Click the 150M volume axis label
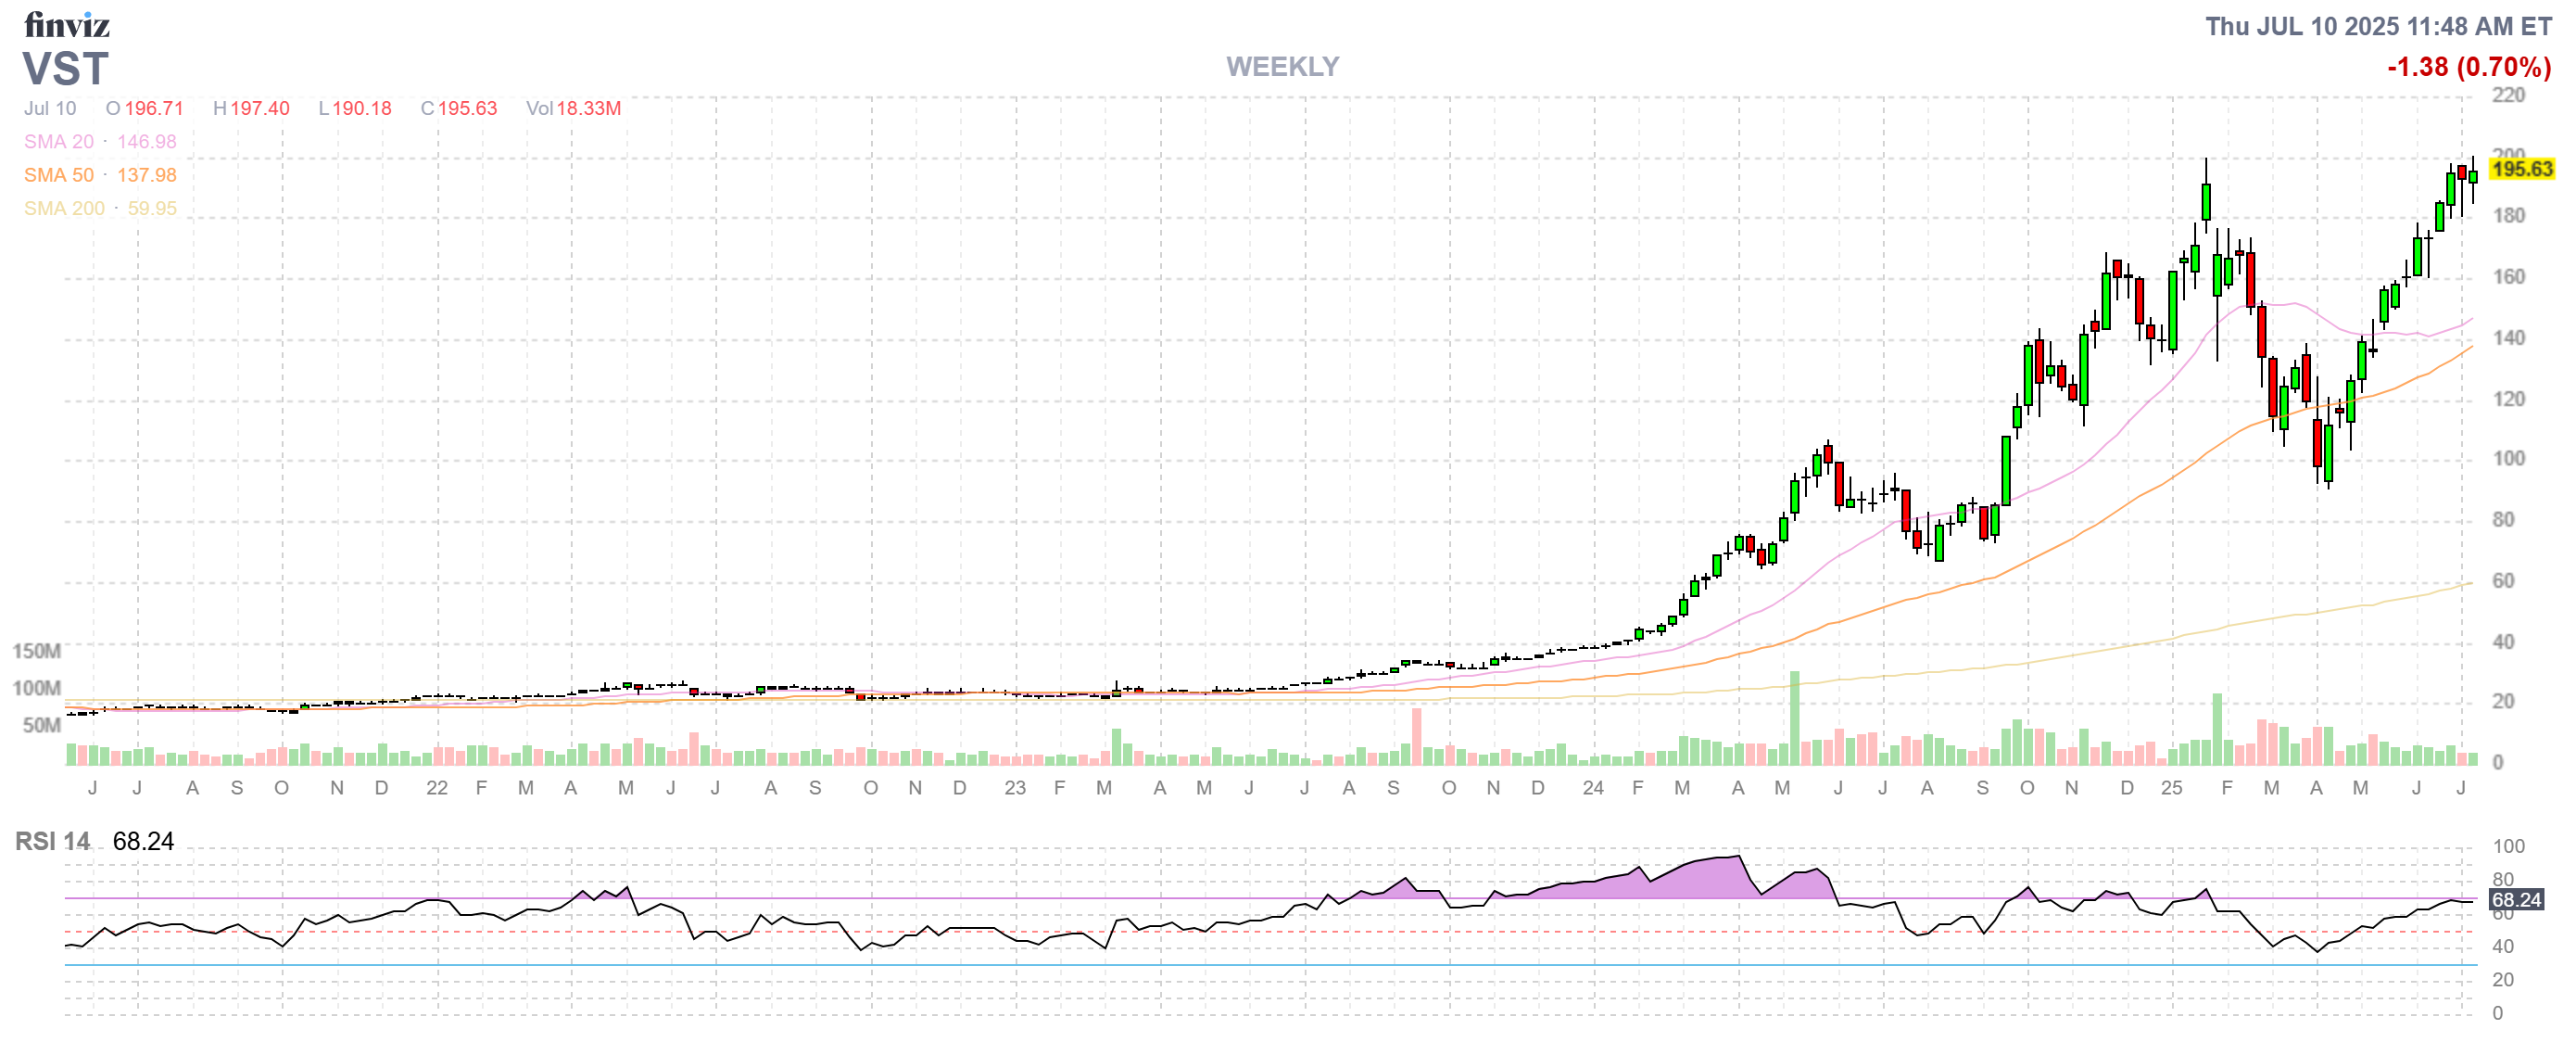The image size is (2576, 1042). pyautogui.click(x=36, y=651)
